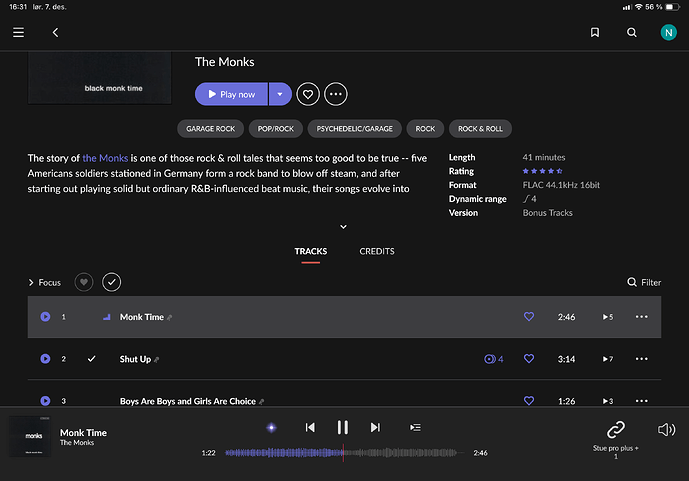Open more options for Shut Up
Screen dimensions: 689x481
tap(641, 359)
